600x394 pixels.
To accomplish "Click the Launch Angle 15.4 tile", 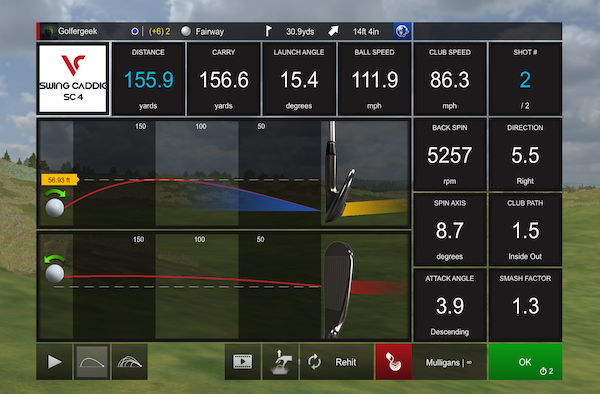I will (299, 79).
